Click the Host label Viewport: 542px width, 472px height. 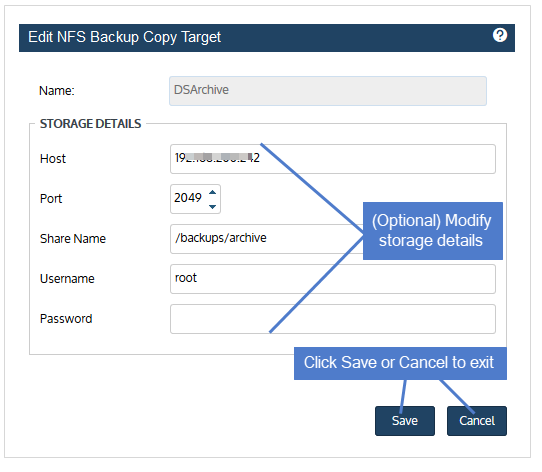(53, 159)
